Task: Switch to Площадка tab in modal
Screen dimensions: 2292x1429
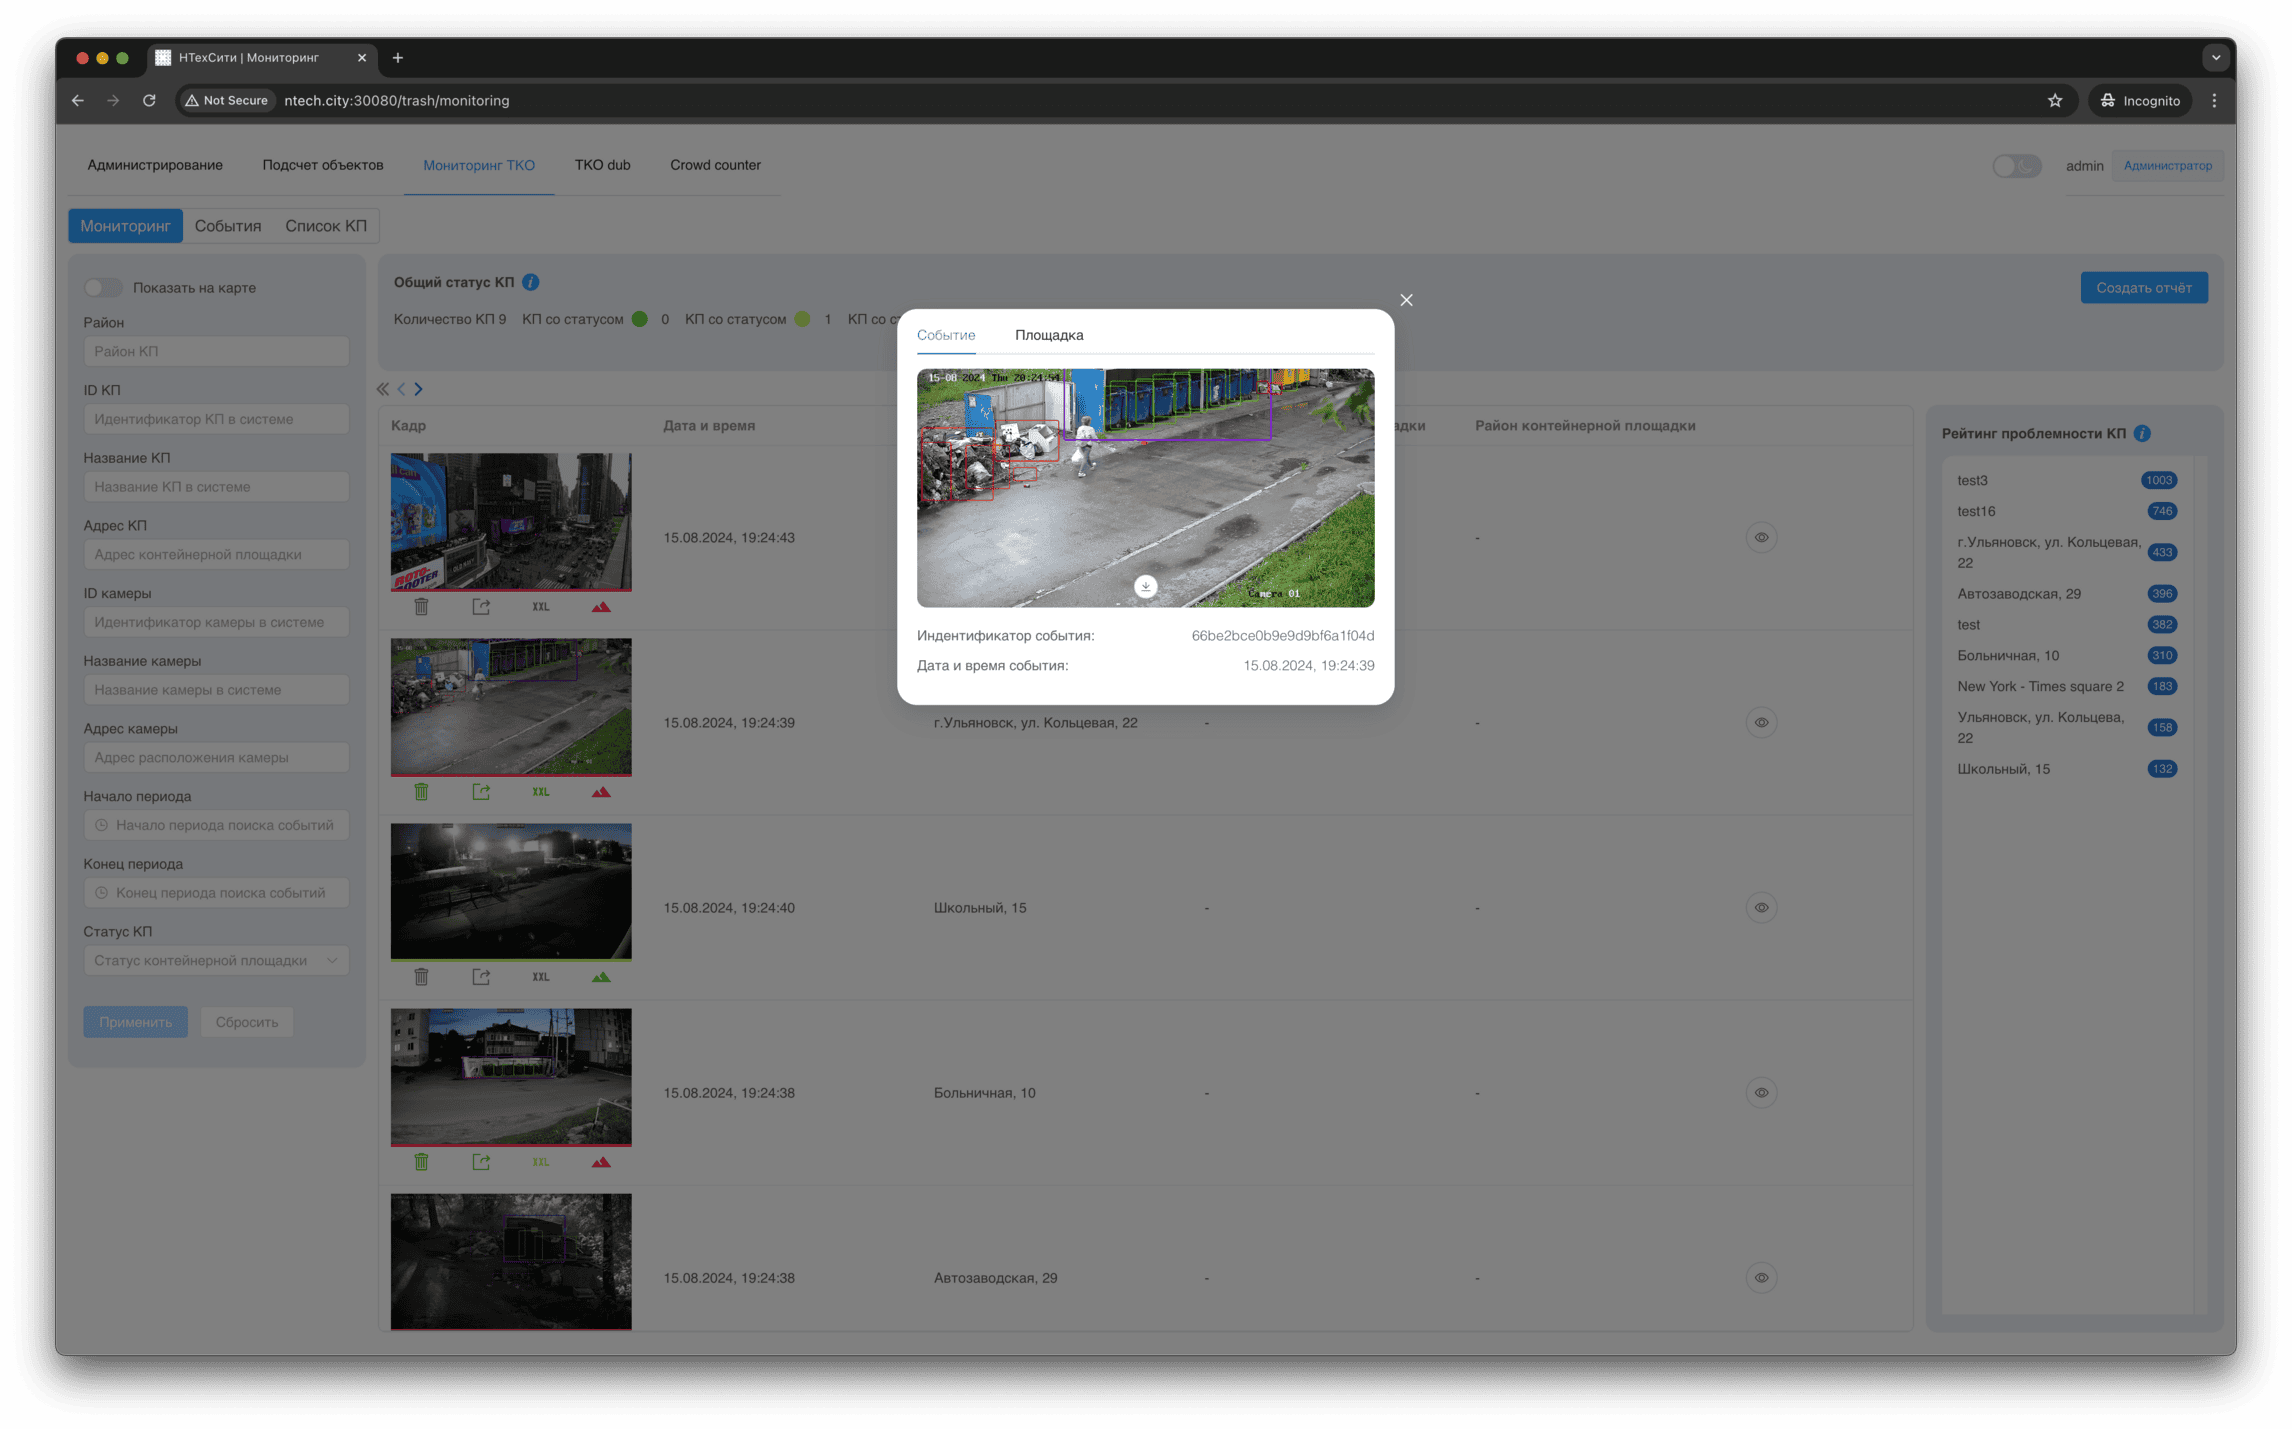Action: pyautogui.click(x=1048, y=335)
